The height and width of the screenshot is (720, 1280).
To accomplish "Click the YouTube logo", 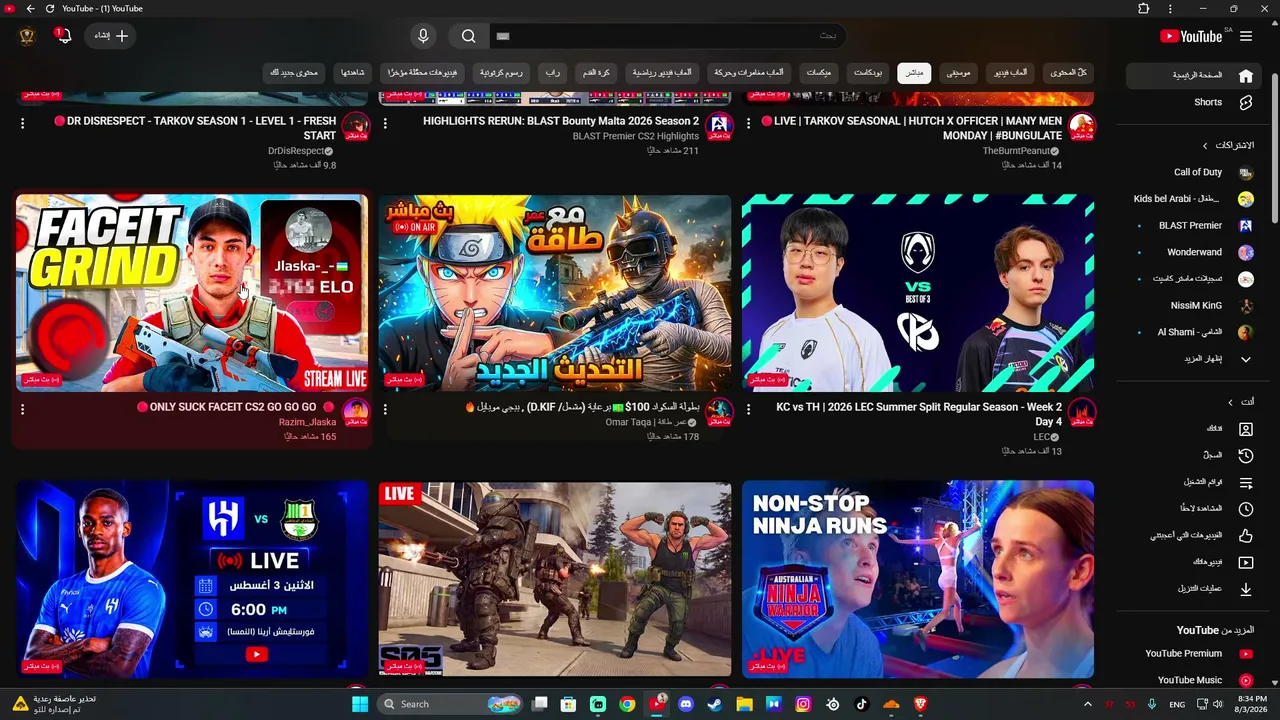I will tap(1191, 36).
